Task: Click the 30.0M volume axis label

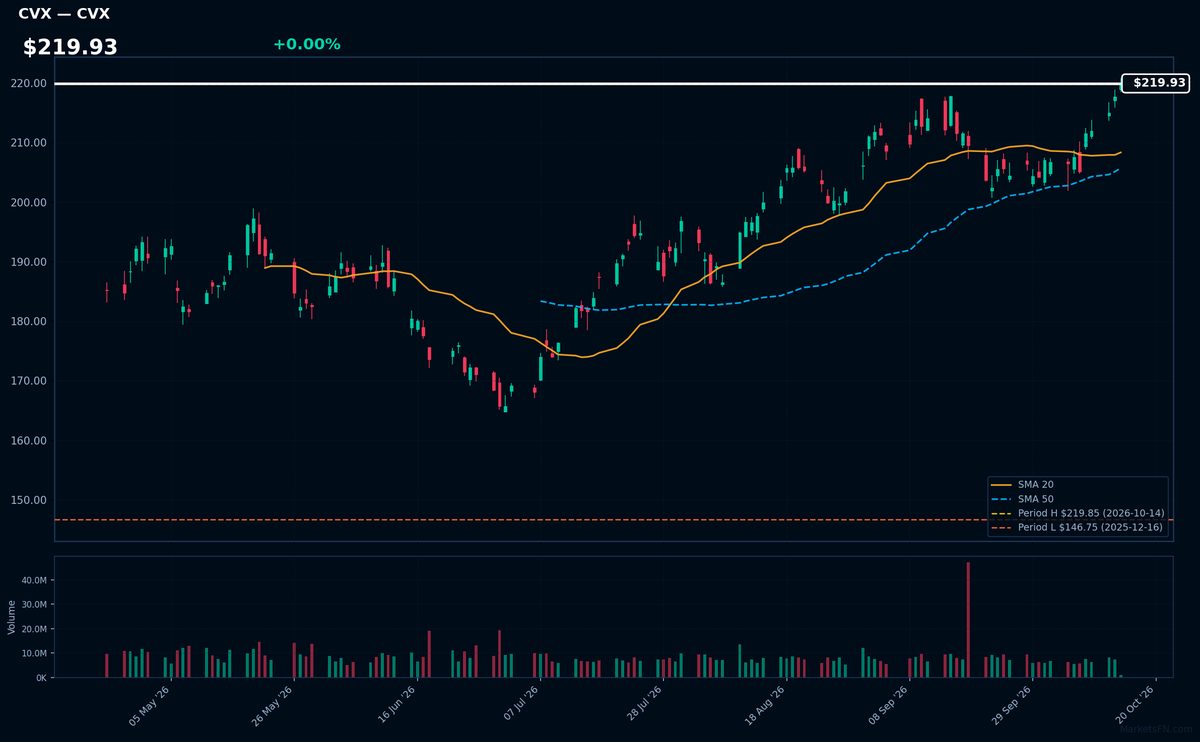Action: tap(34, 605)
